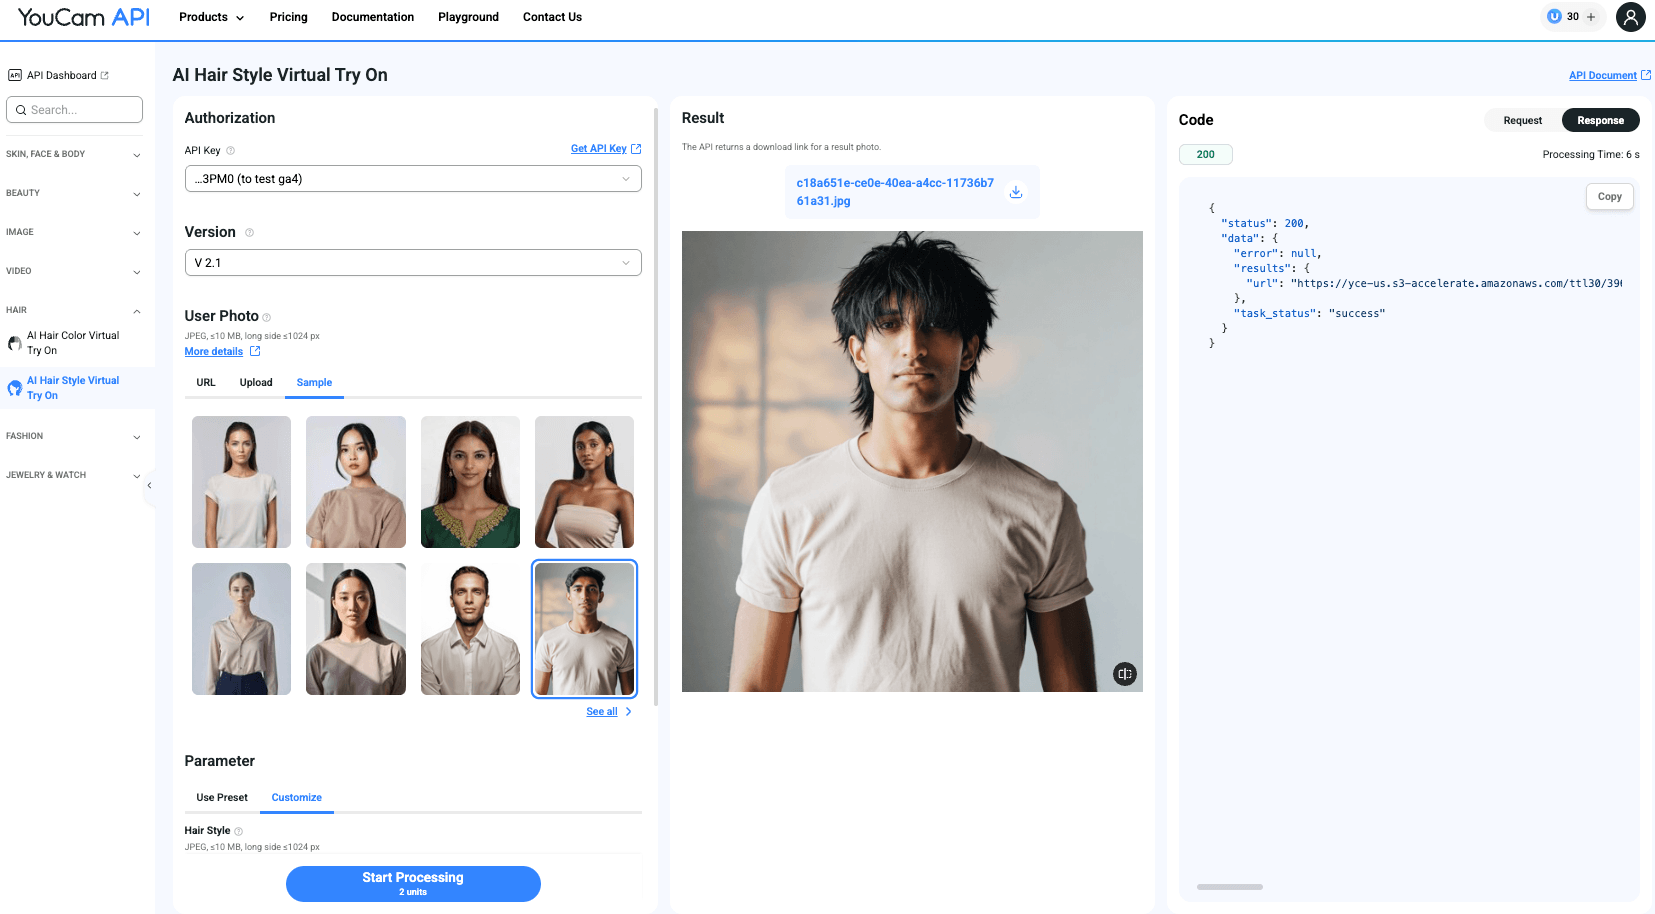1655x914 pixels.
Task: Open the More details link
Action: [214, 352]
